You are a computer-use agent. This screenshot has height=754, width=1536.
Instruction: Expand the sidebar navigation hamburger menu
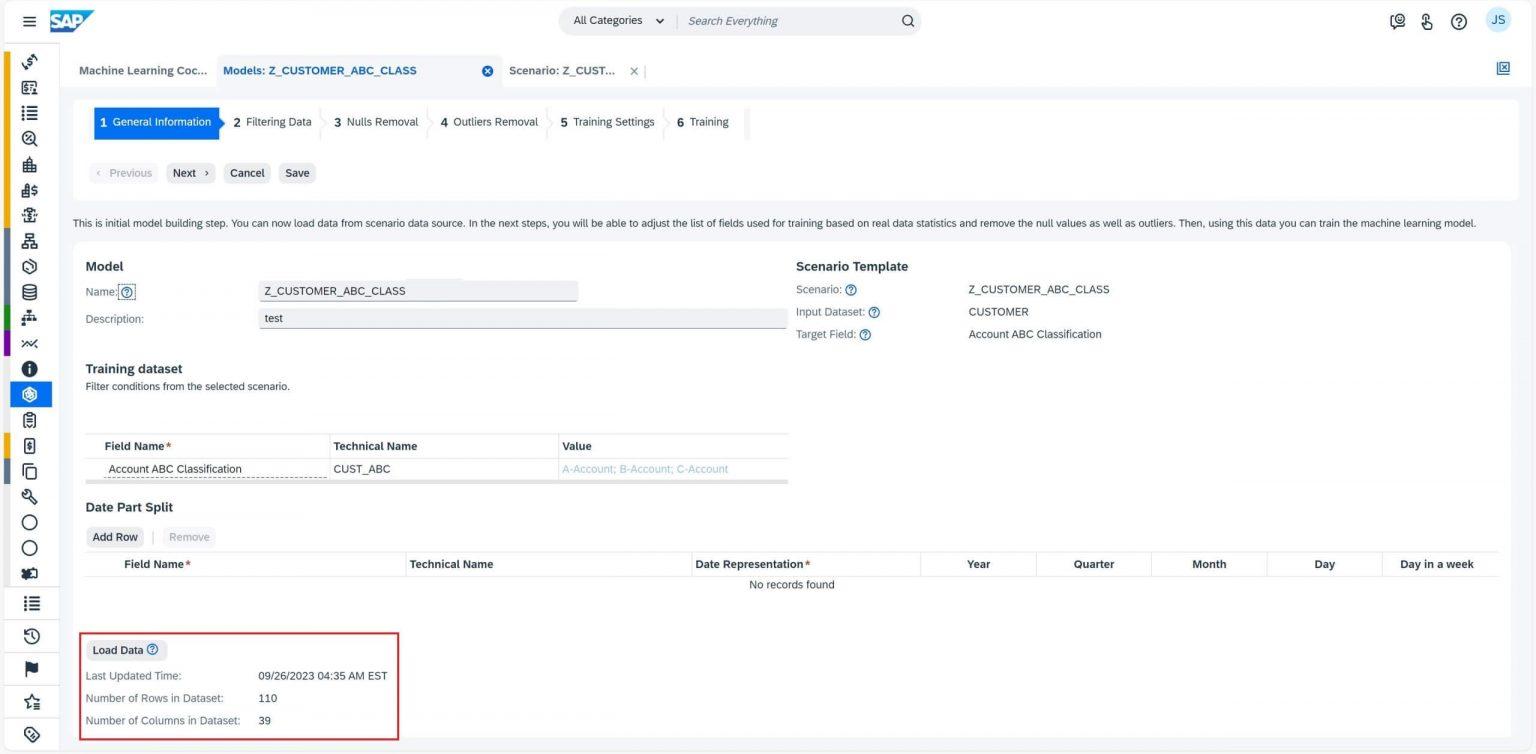point(29,20)
